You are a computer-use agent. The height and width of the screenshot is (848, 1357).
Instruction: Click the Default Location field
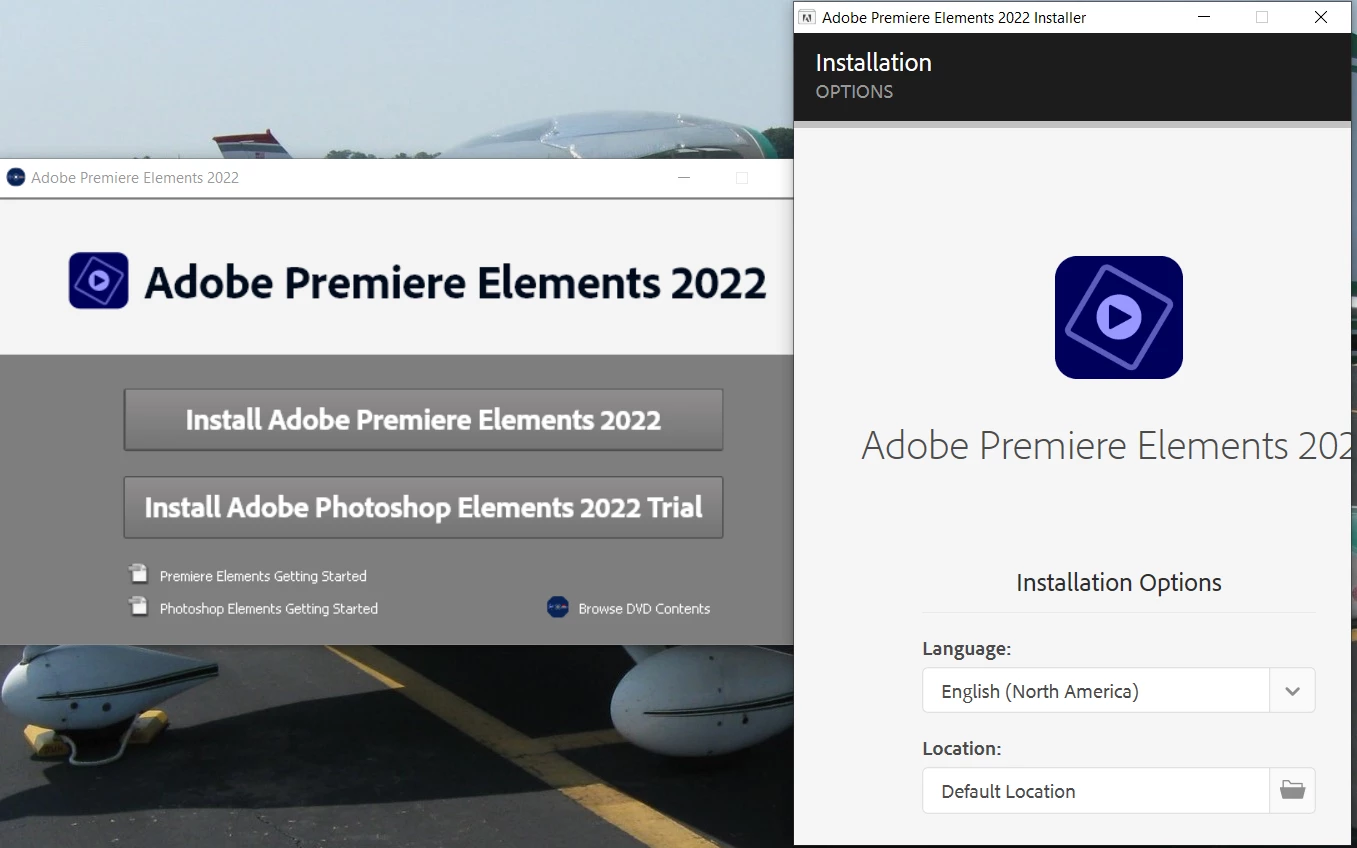[x=1096, y=791]
